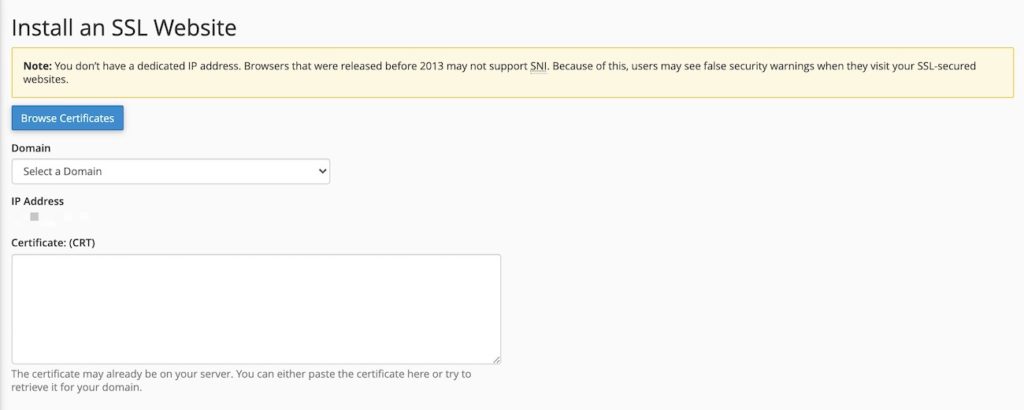
Task: Click the IP Address label
Action: [x=38, y=201]
